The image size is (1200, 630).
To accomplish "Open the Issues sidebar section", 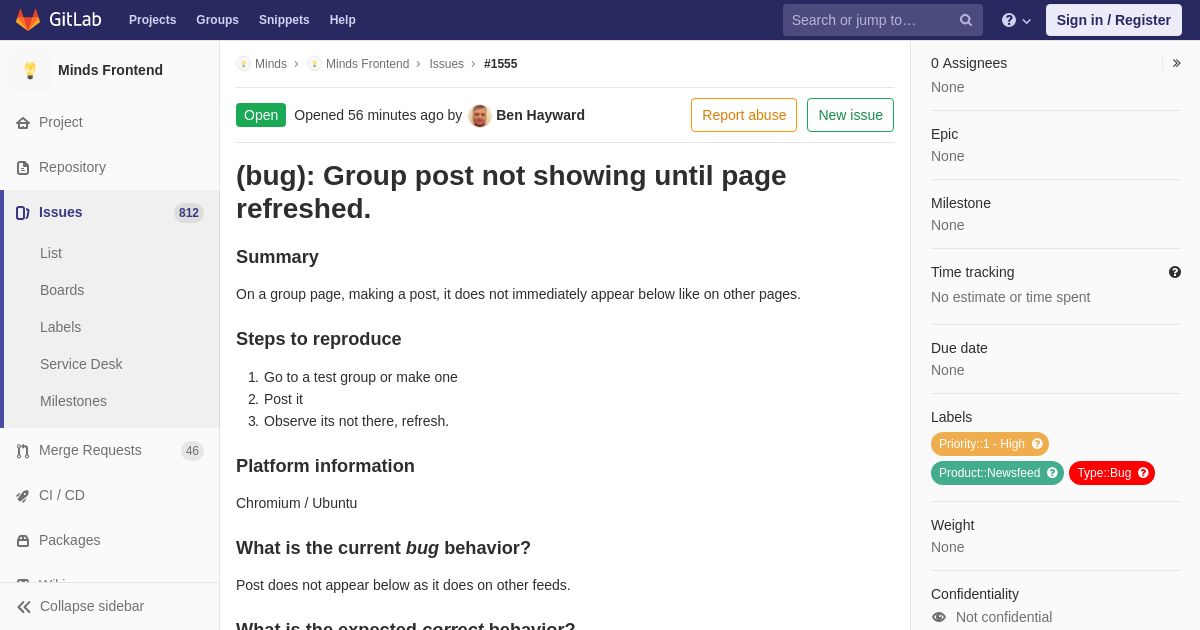I will 110,212.
